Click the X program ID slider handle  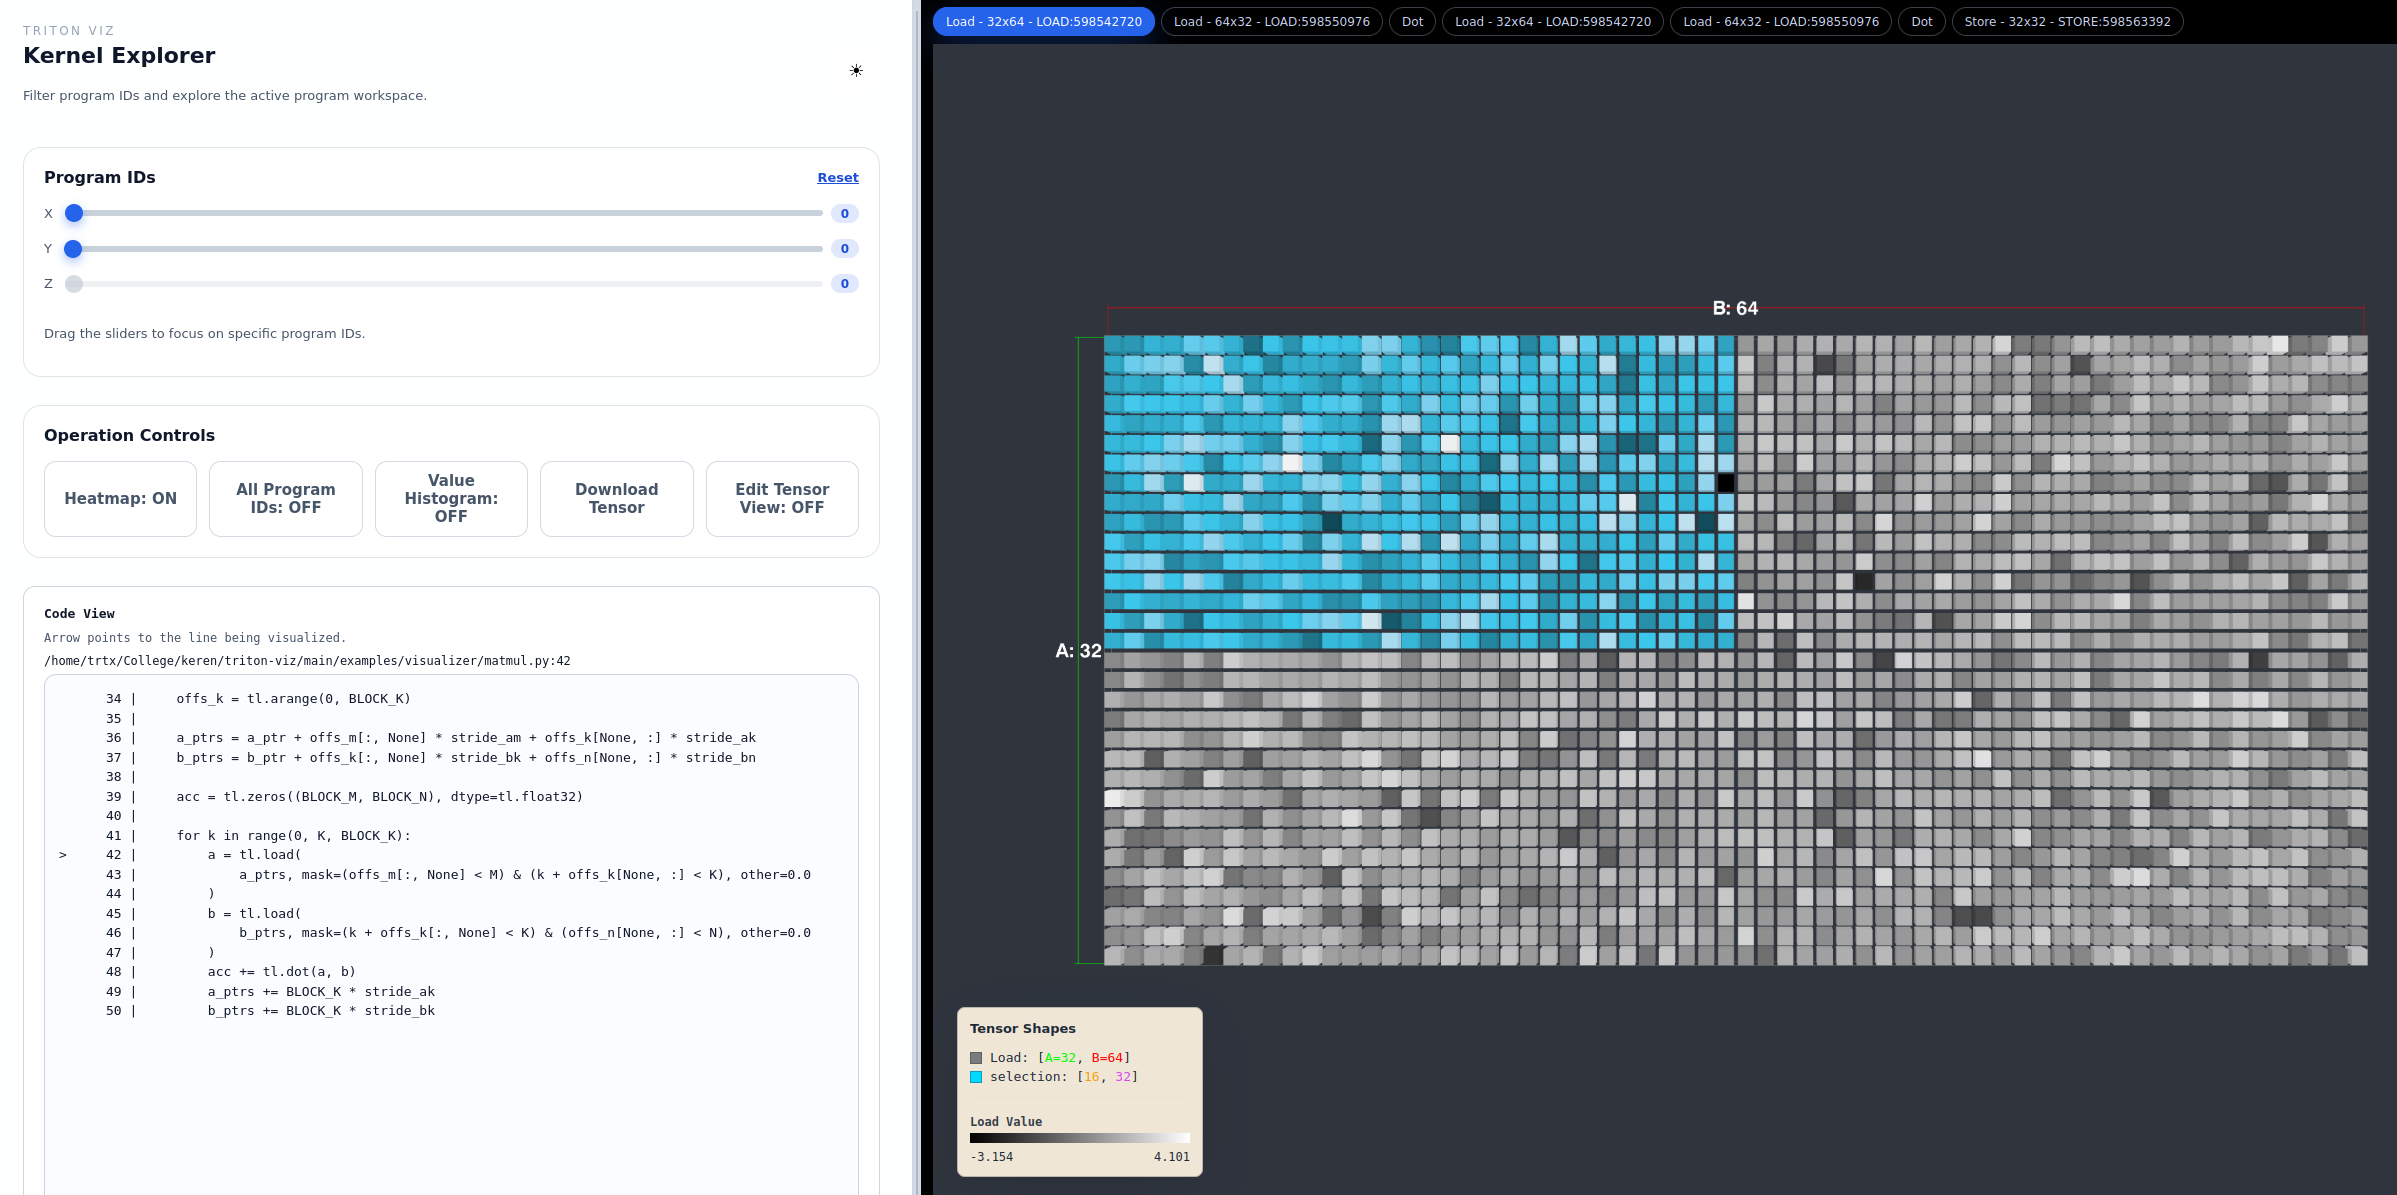[x=74, y=213]
